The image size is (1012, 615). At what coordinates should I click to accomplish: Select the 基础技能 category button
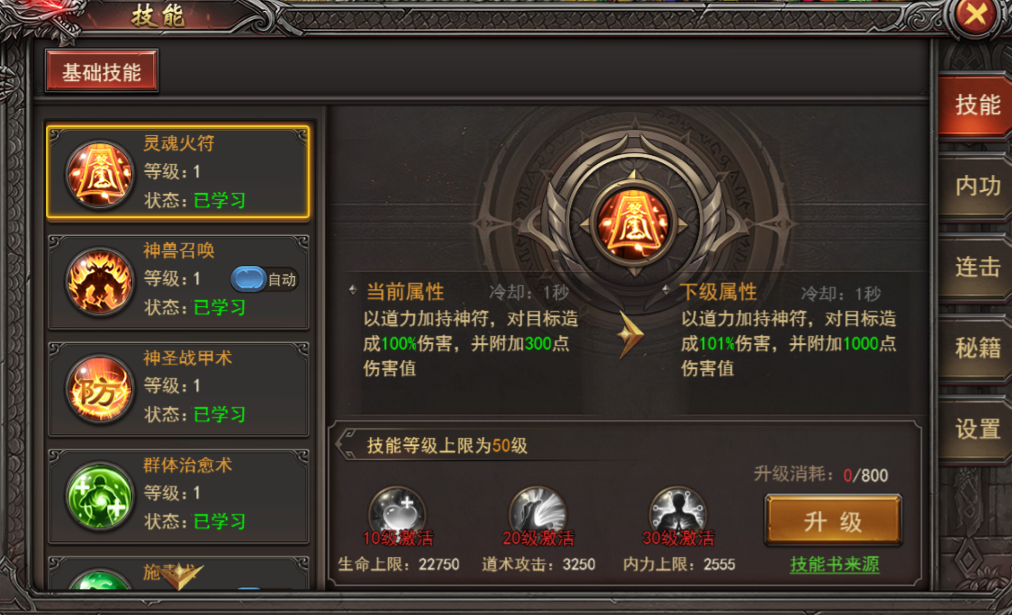pyautogui.click(x=102, y=72)
